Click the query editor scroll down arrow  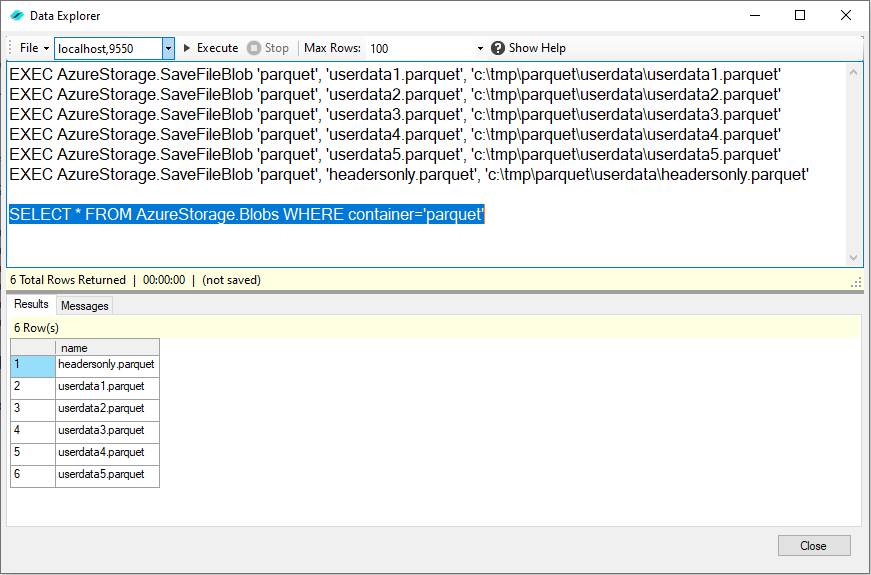(853, 258)
